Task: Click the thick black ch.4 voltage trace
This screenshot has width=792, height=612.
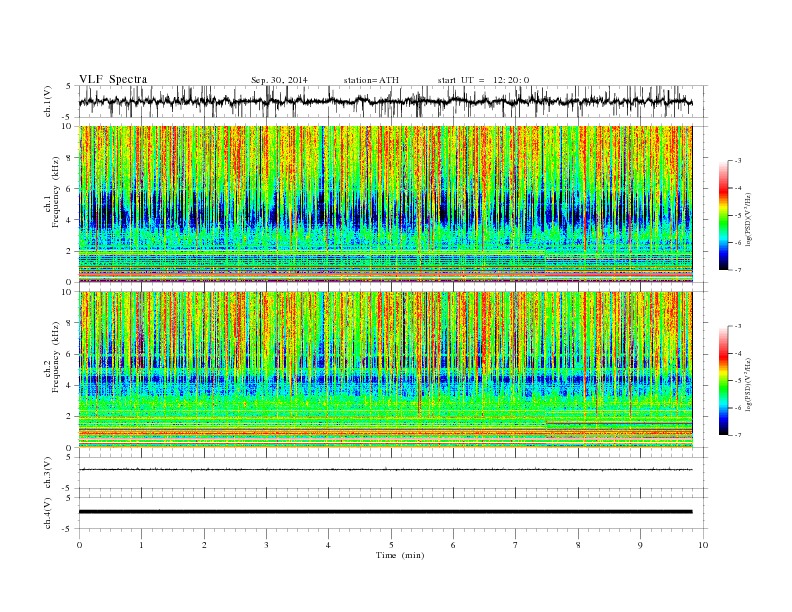Action: [386, 512]
